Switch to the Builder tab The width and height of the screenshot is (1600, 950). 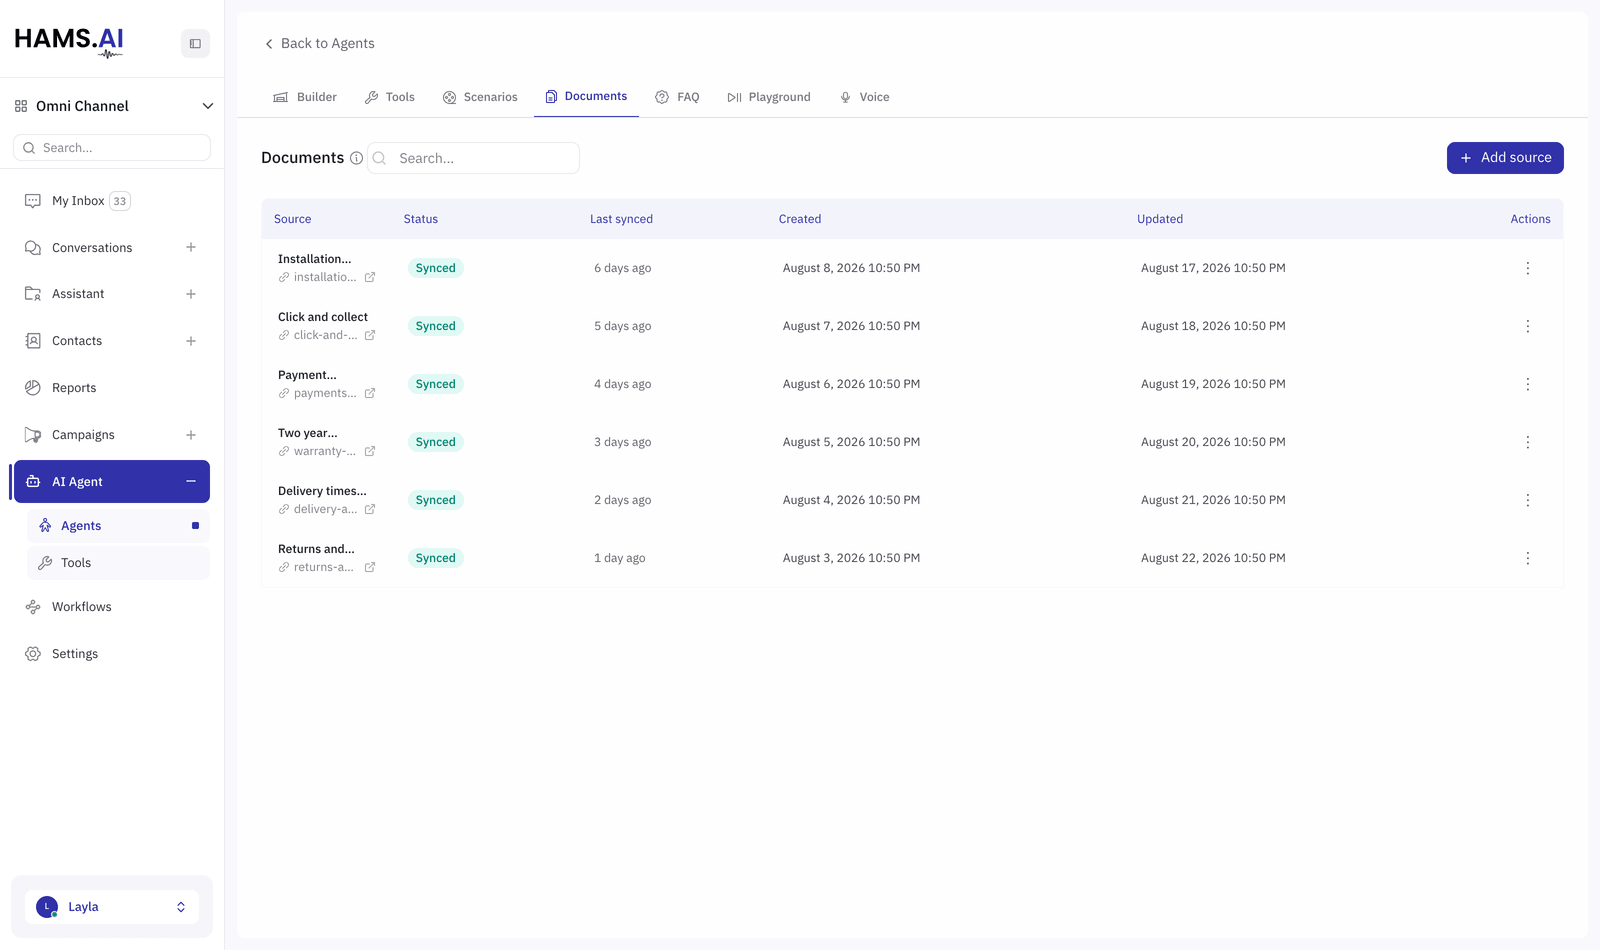(x=305, y=97)
